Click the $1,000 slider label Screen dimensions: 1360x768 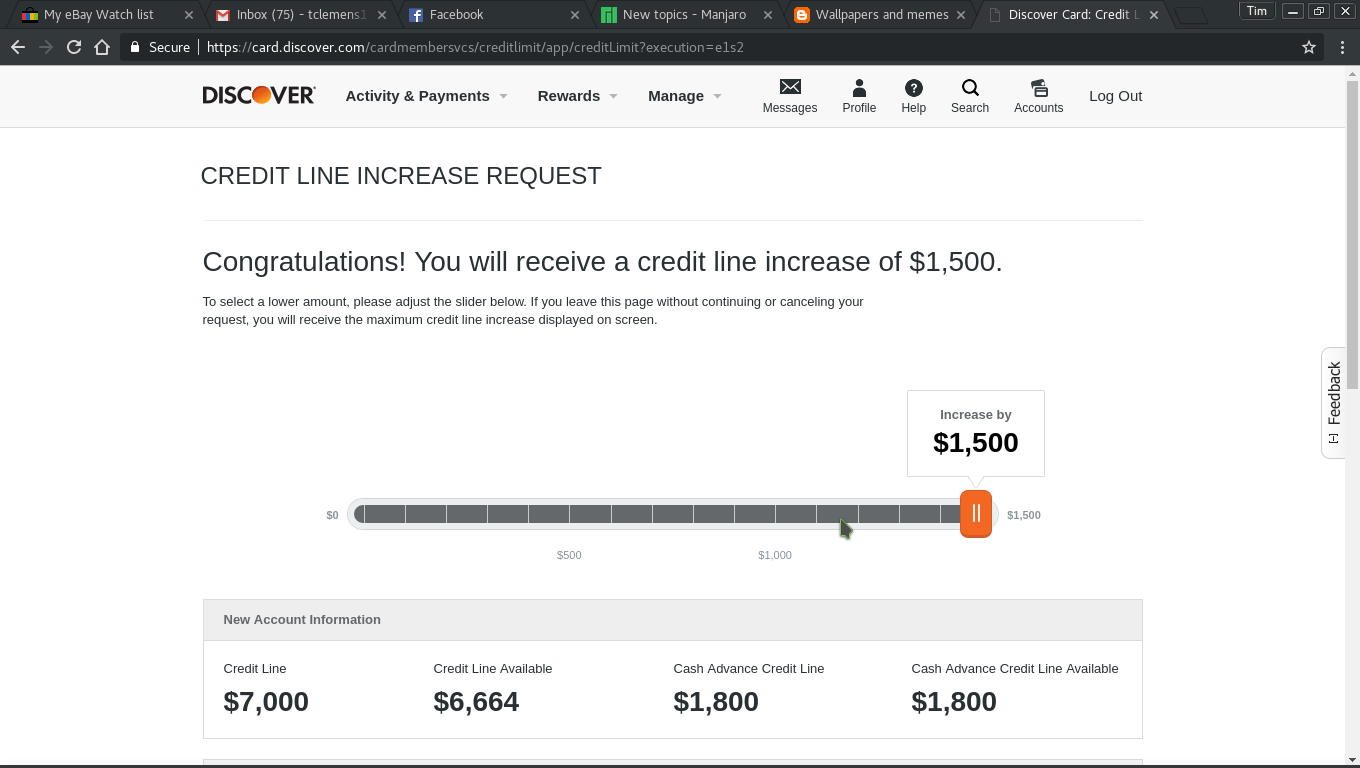(x=775, y=555)
